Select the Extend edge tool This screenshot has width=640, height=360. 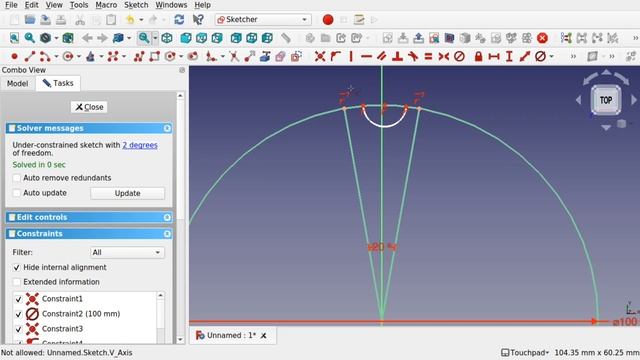(x=249, y=56)
